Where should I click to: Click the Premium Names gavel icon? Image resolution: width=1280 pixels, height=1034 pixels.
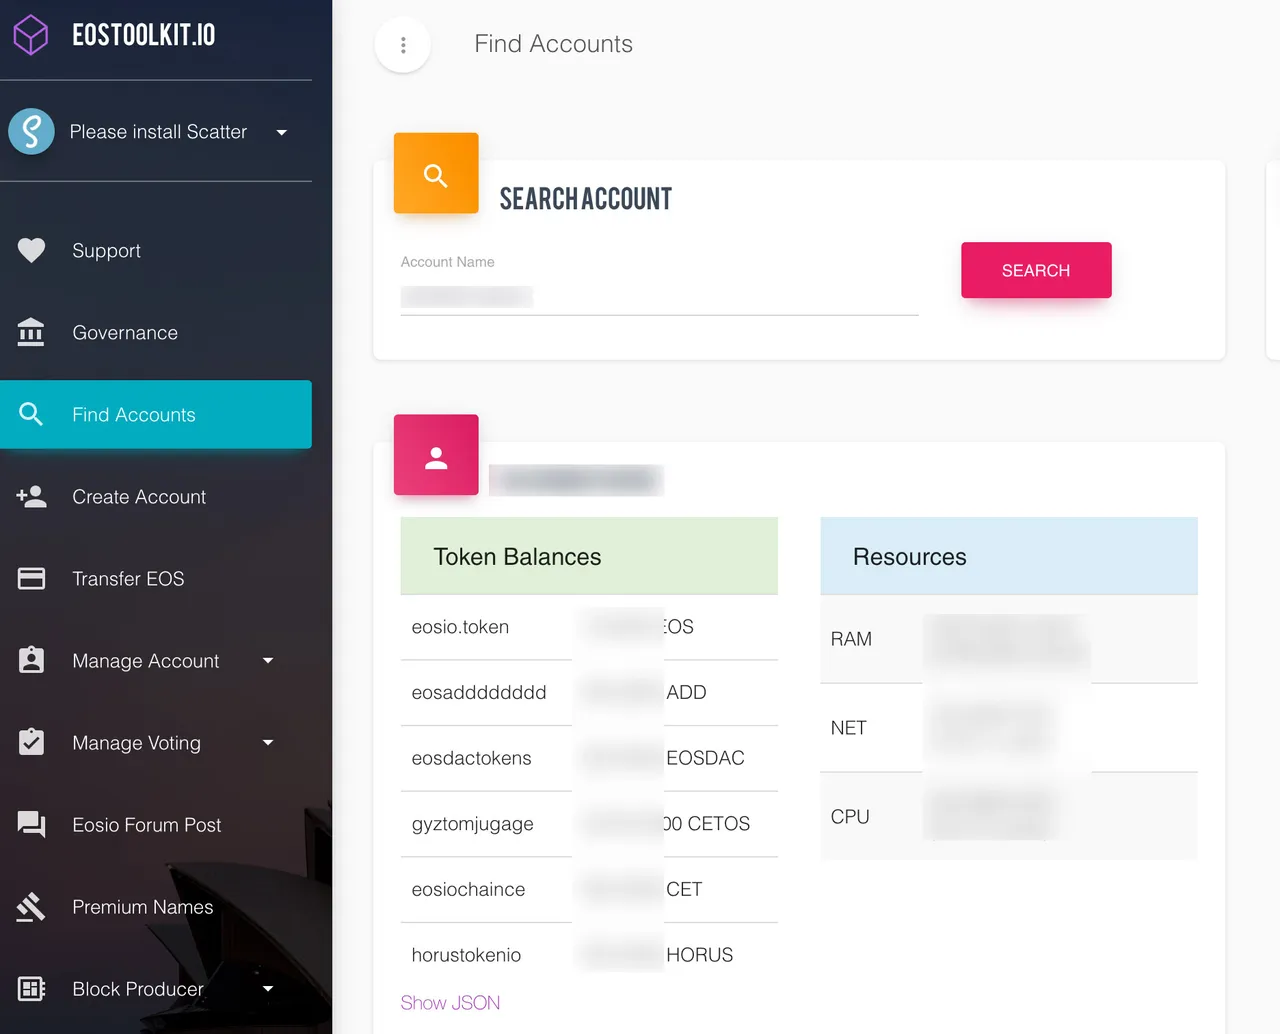click(x=31, y=906)
